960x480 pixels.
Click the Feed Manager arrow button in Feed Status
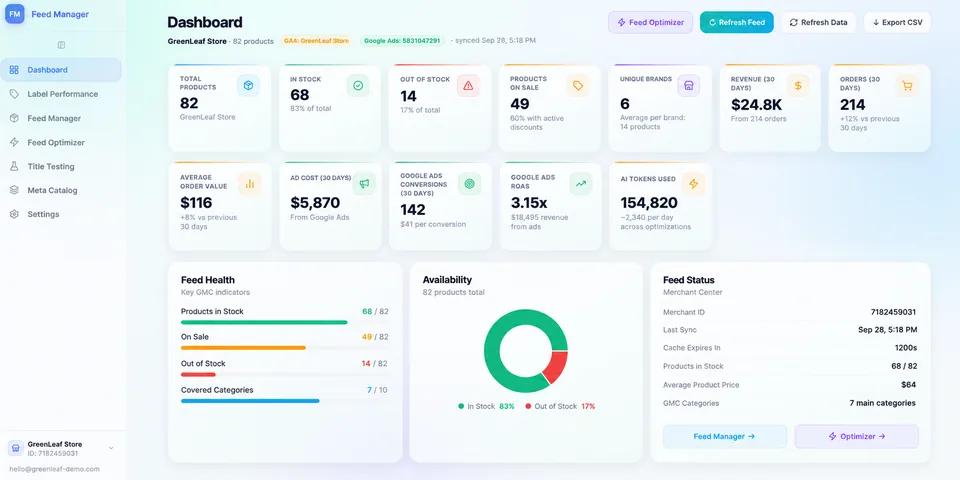click(x=725, y=437)
